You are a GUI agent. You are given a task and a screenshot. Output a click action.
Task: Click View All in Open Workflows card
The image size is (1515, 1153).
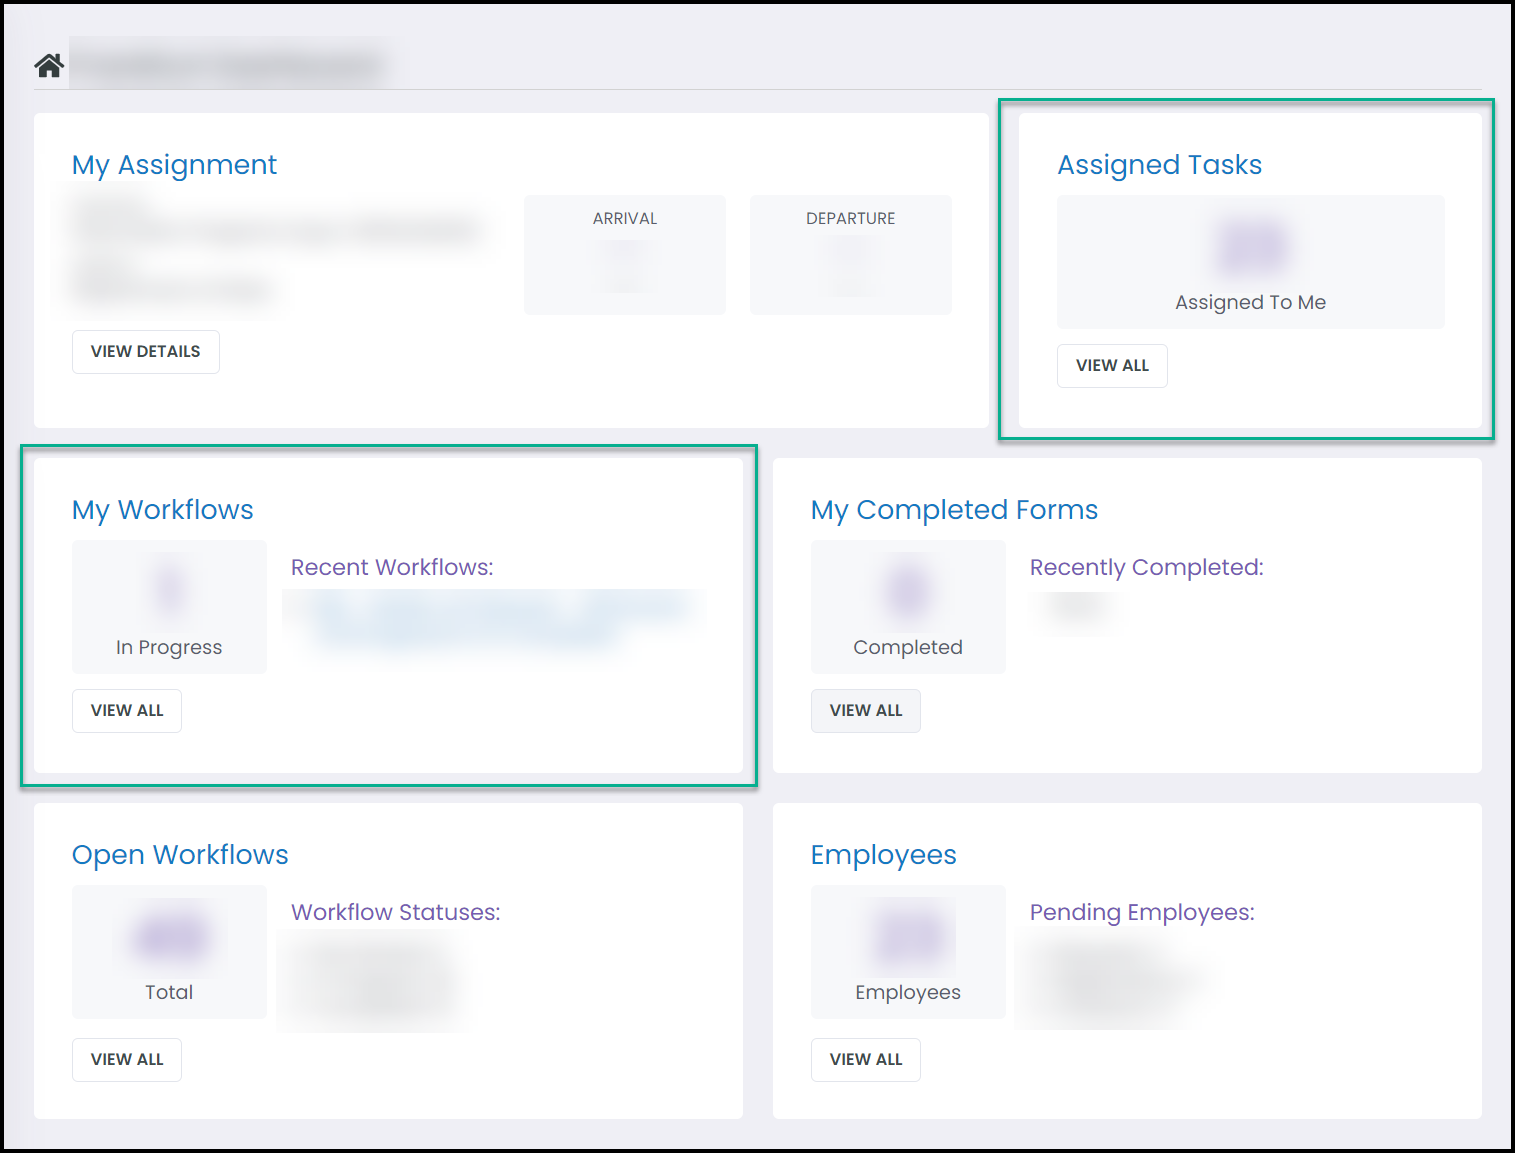point(127,1060)
